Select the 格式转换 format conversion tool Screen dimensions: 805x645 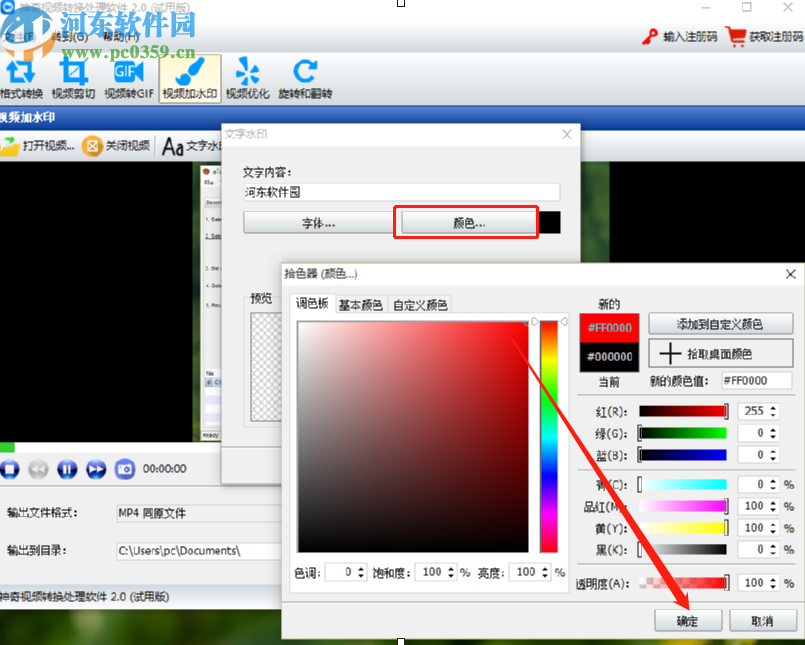[x=22, y=78]
